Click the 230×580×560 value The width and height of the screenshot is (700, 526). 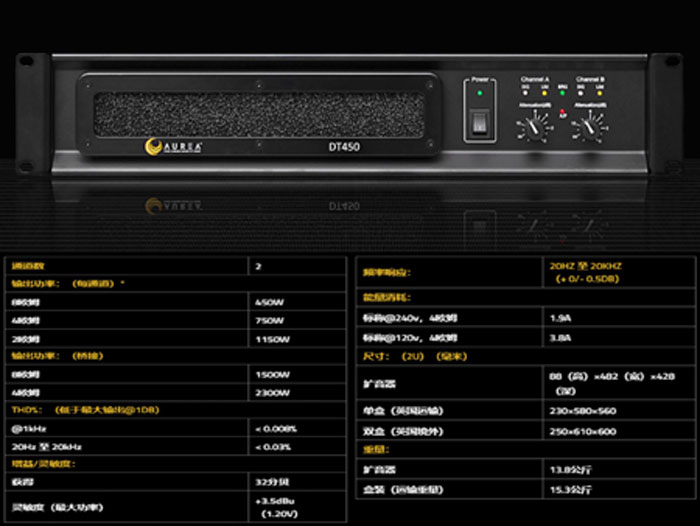583,411
